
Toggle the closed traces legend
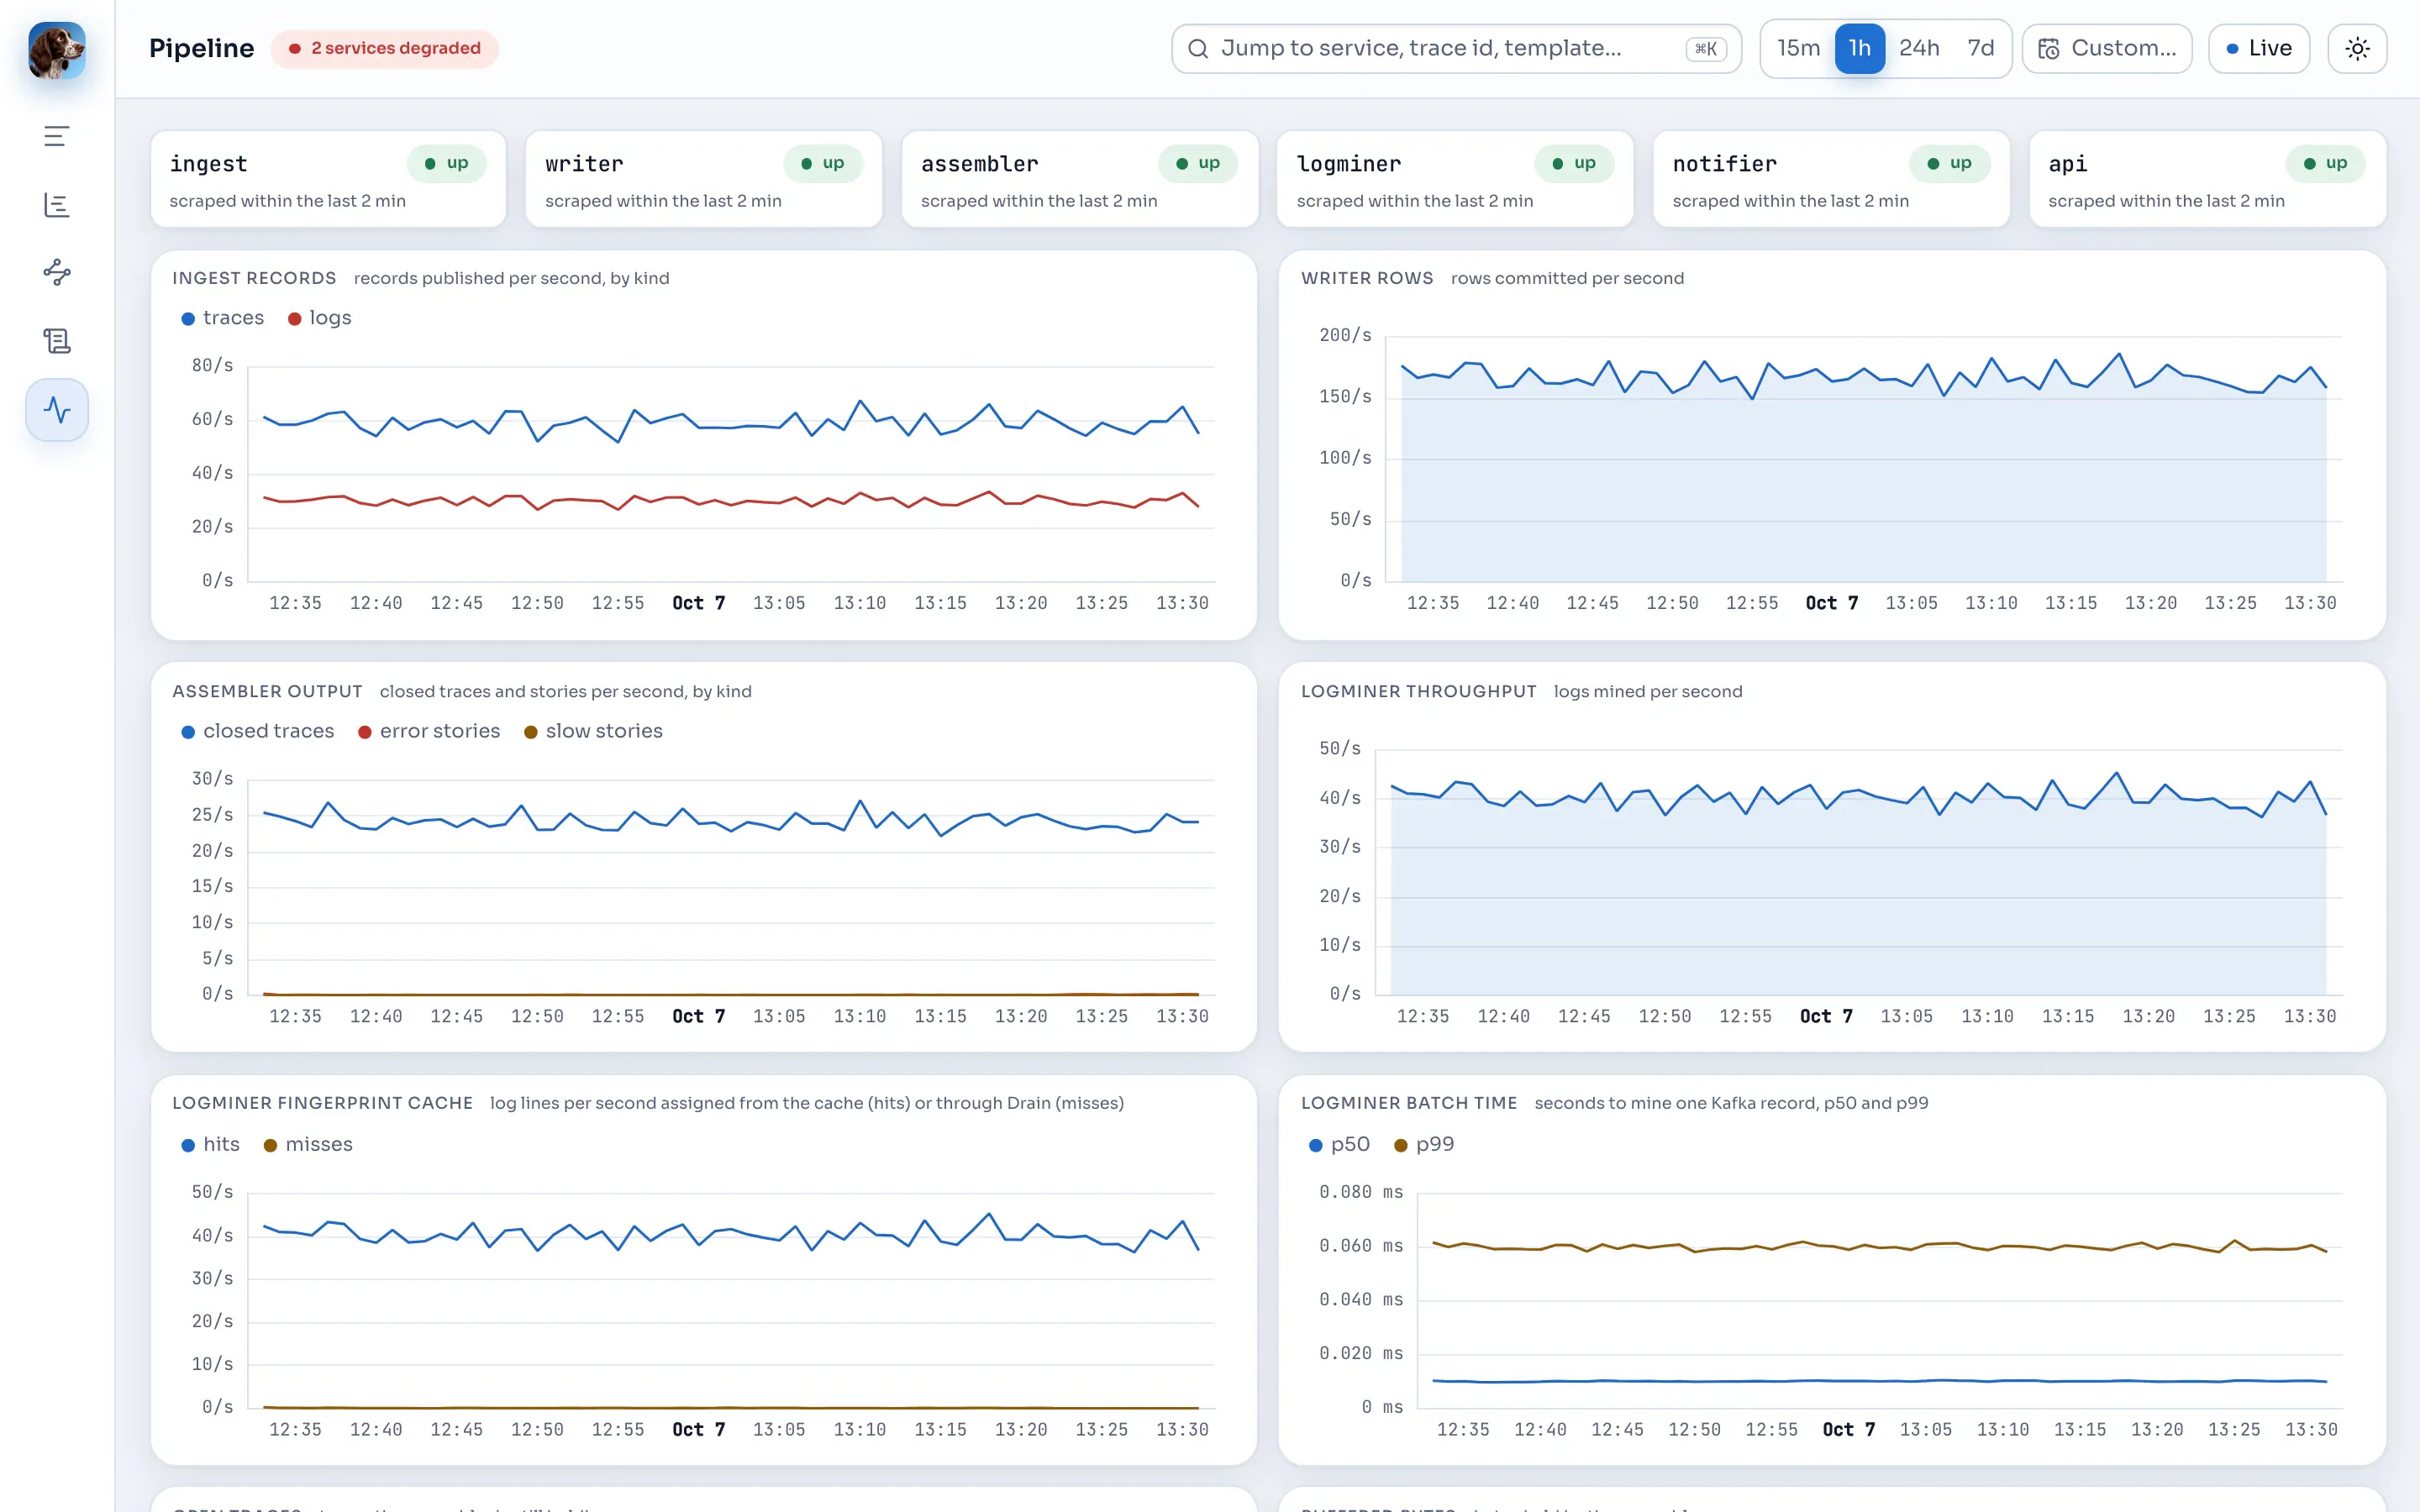click(x=258, y=732)
